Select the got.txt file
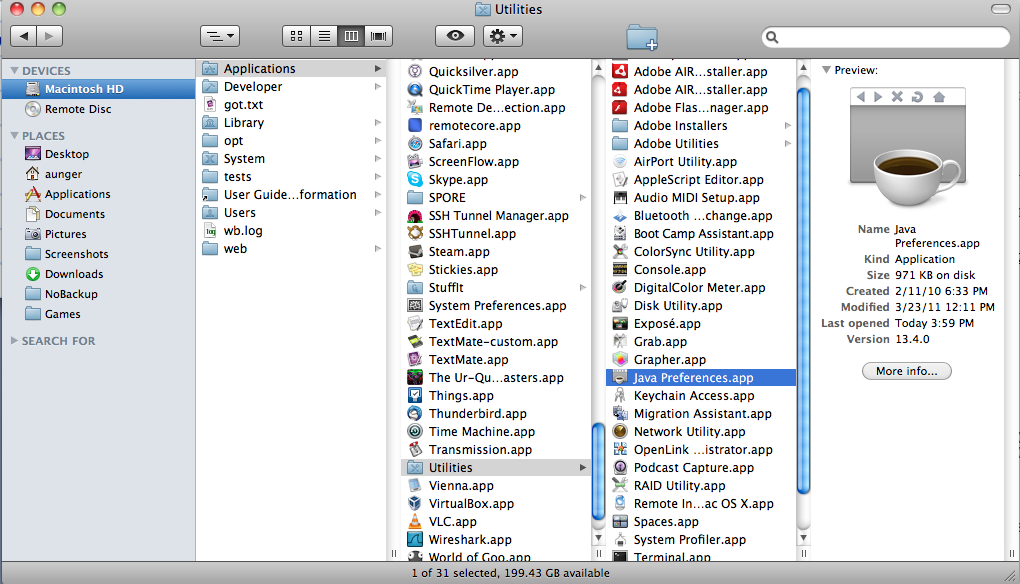This screenshot has height=584, width=1020. click(293, 105)
